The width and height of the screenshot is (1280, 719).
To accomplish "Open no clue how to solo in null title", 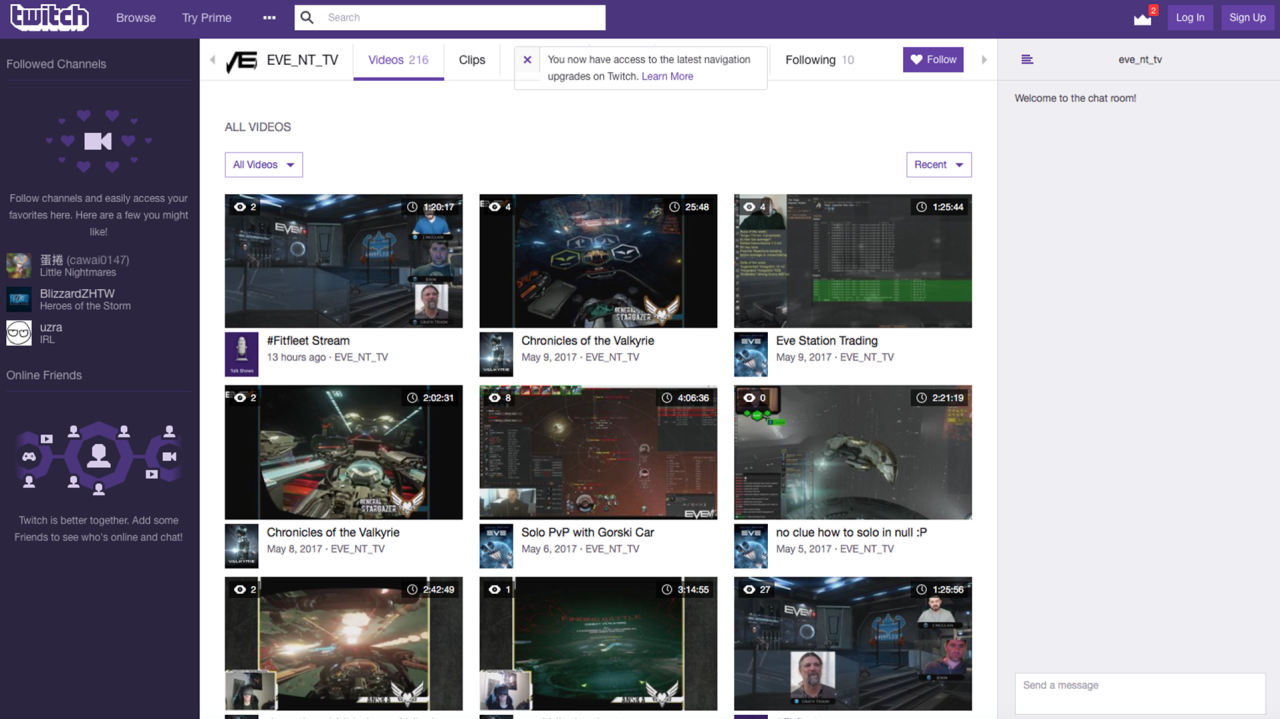I will [x=851, y=533].
